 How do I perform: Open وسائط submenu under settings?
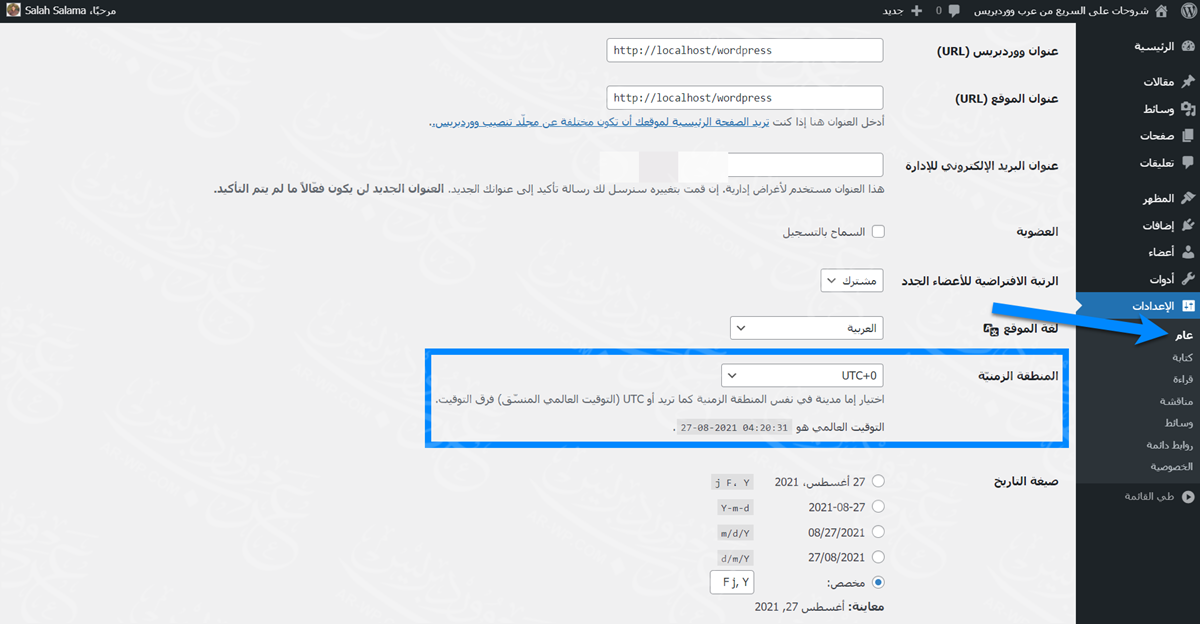(x=1178, y=423)
